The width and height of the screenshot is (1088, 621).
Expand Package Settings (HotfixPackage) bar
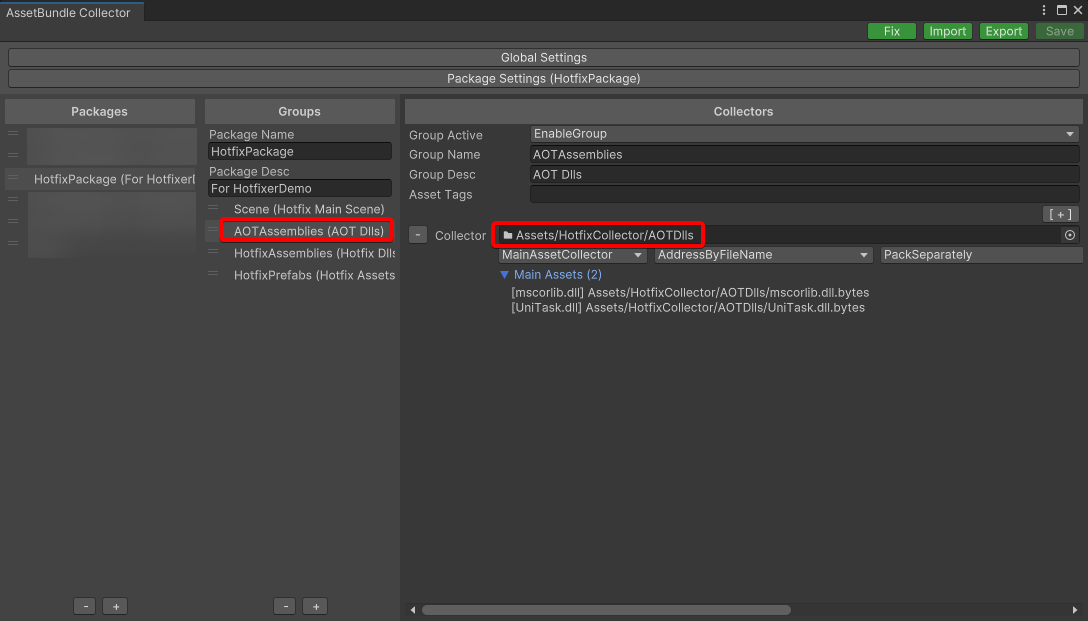pyautogui.click(x=543, y=78)
